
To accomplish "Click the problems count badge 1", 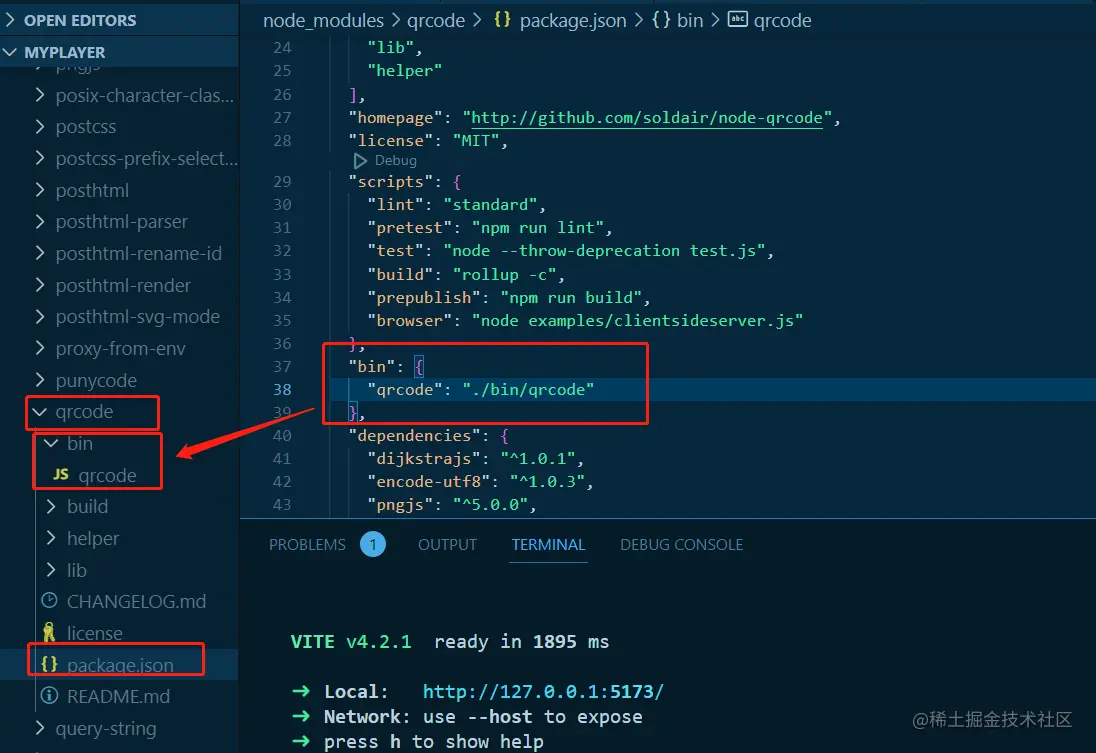I will 373,544.
